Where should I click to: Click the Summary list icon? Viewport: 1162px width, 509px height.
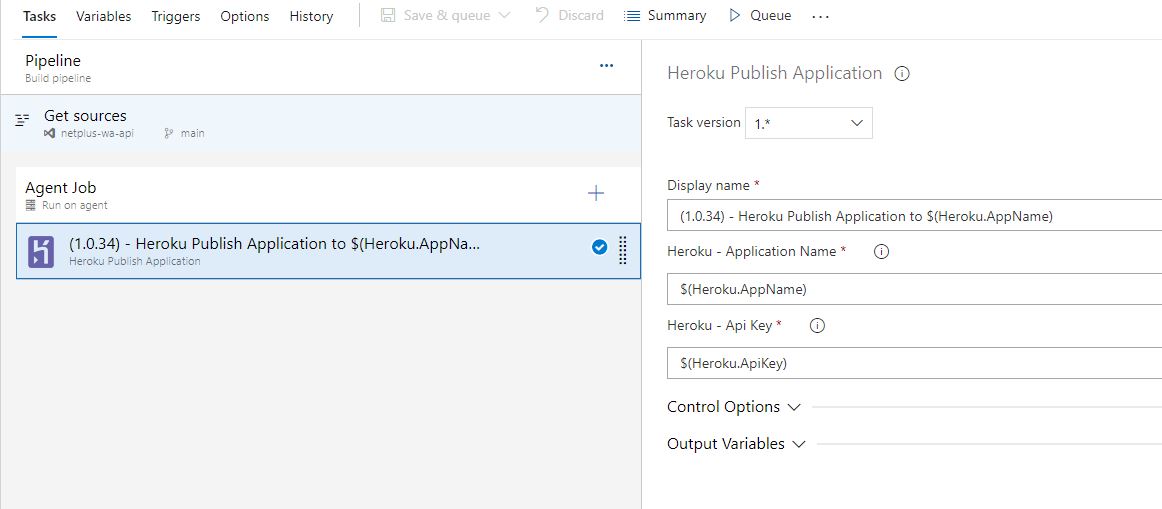click(x=632, y=16)
